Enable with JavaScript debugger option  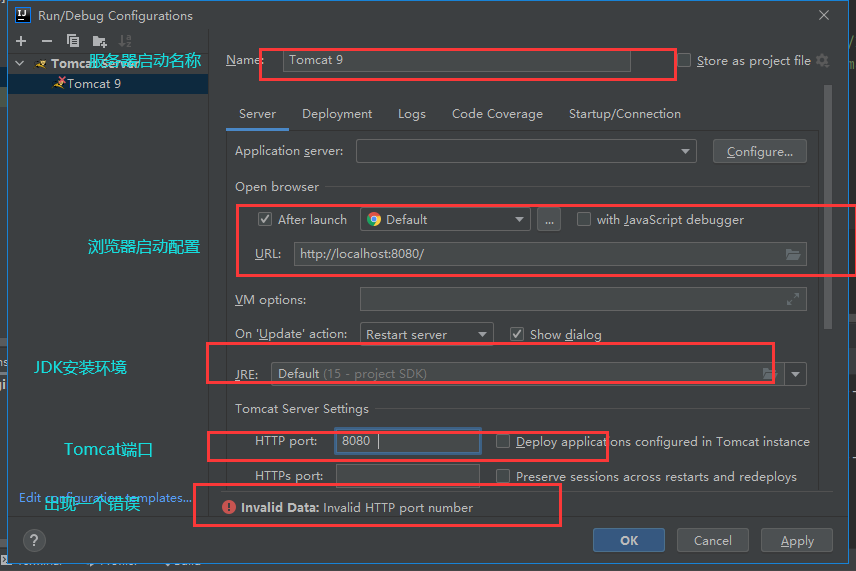click(584, 219)
